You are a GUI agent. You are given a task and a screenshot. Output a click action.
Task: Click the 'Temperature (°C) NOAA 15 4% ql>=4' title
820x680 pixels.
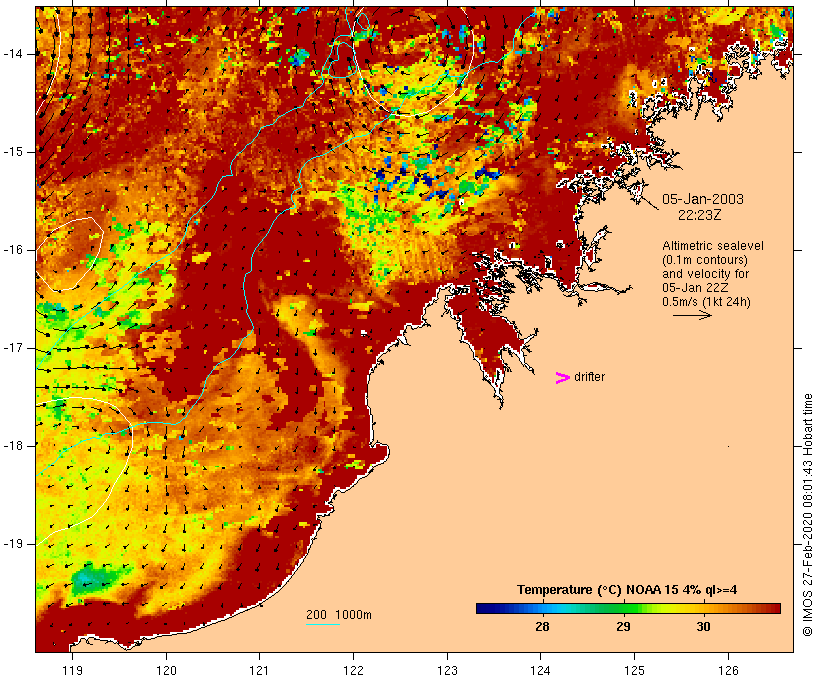click(627, 590)
